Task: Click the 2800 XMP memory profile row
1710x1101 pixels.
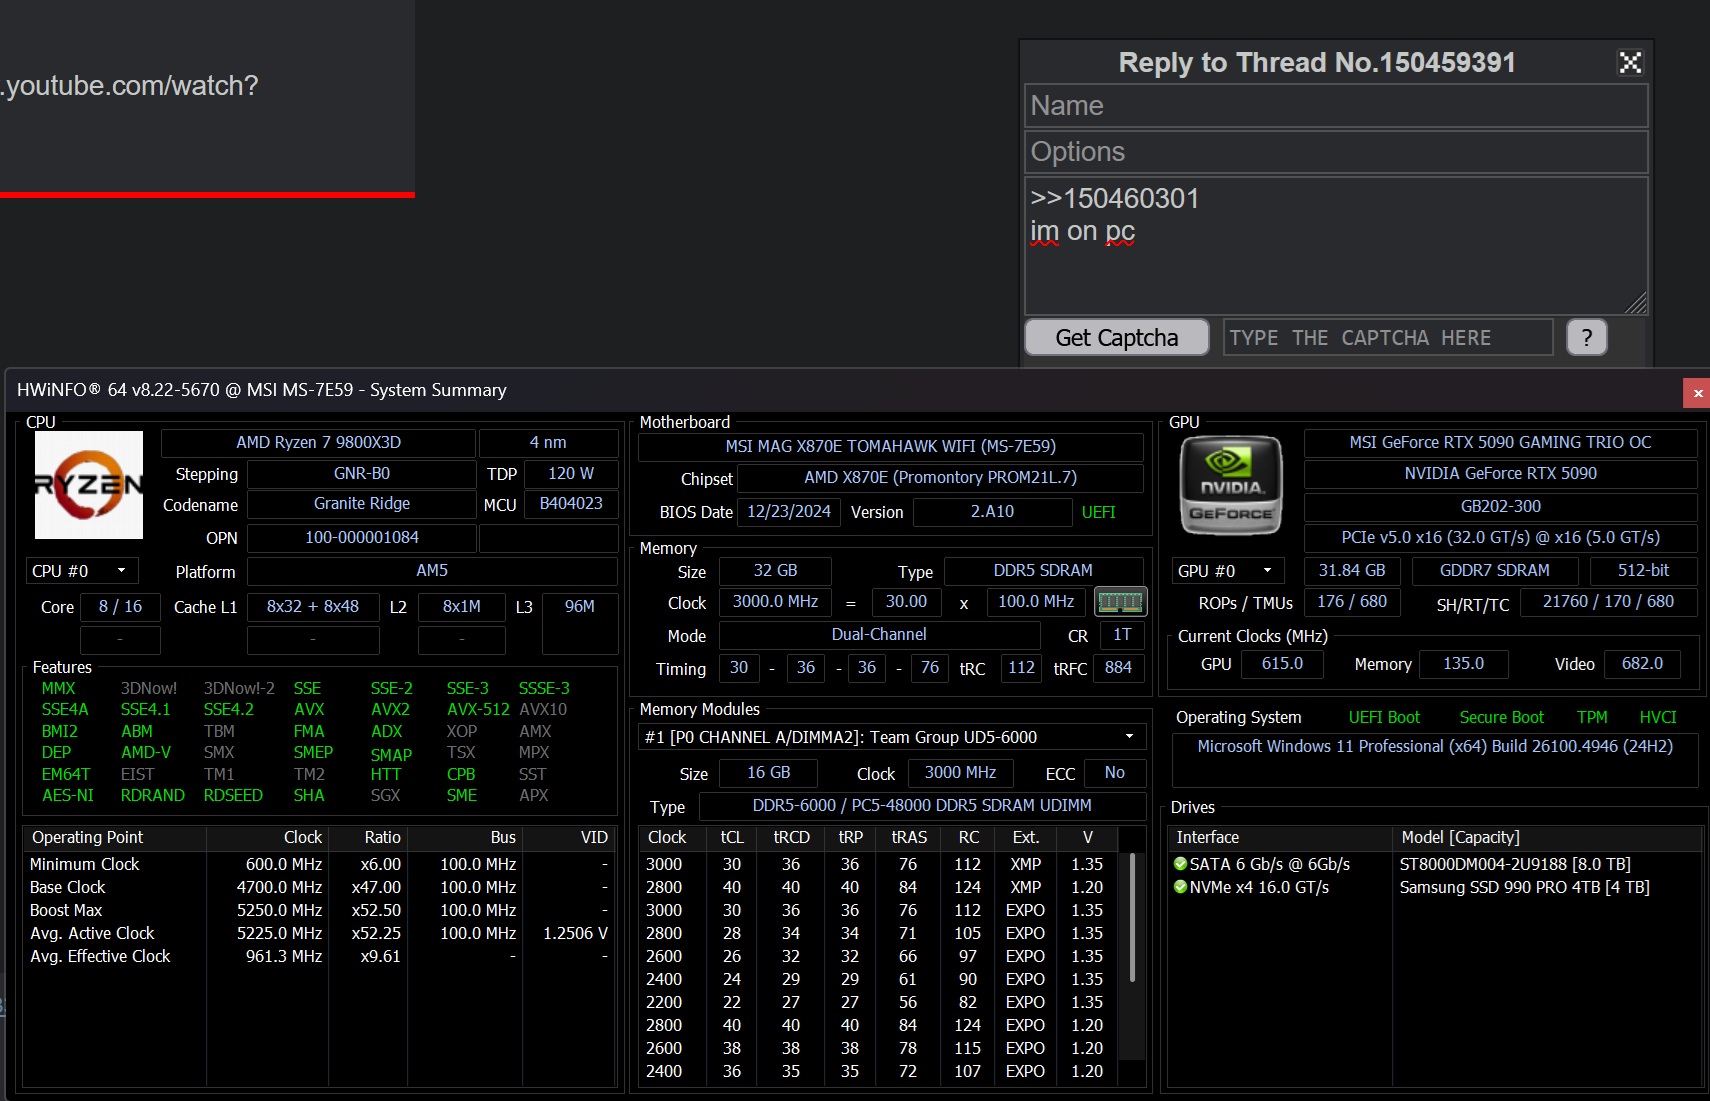Action: click(878, 887)
